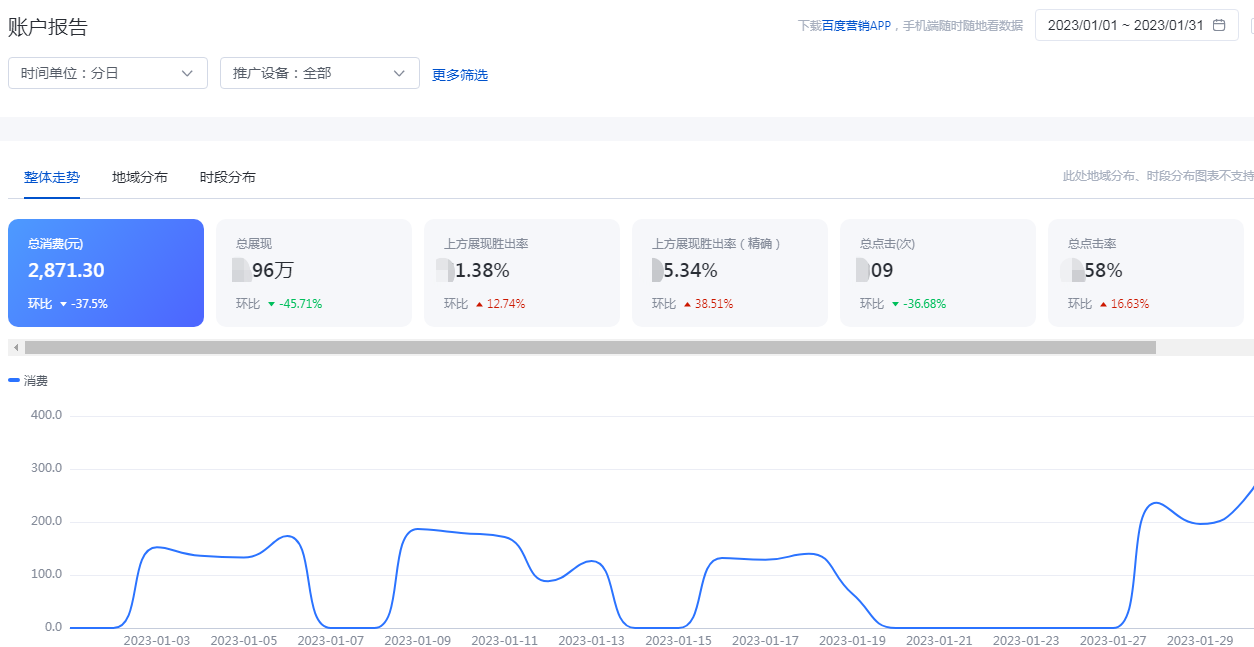This screenshot has height=647, width=1254.
Task: Click the 2,871.30 total spend value
Action: 66,271
